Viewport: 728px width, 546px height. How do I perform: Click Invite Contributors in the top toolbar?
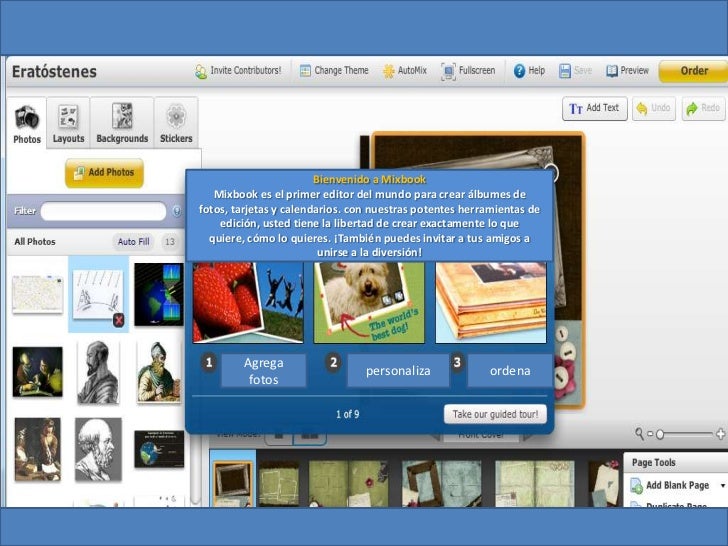[238, 71]
